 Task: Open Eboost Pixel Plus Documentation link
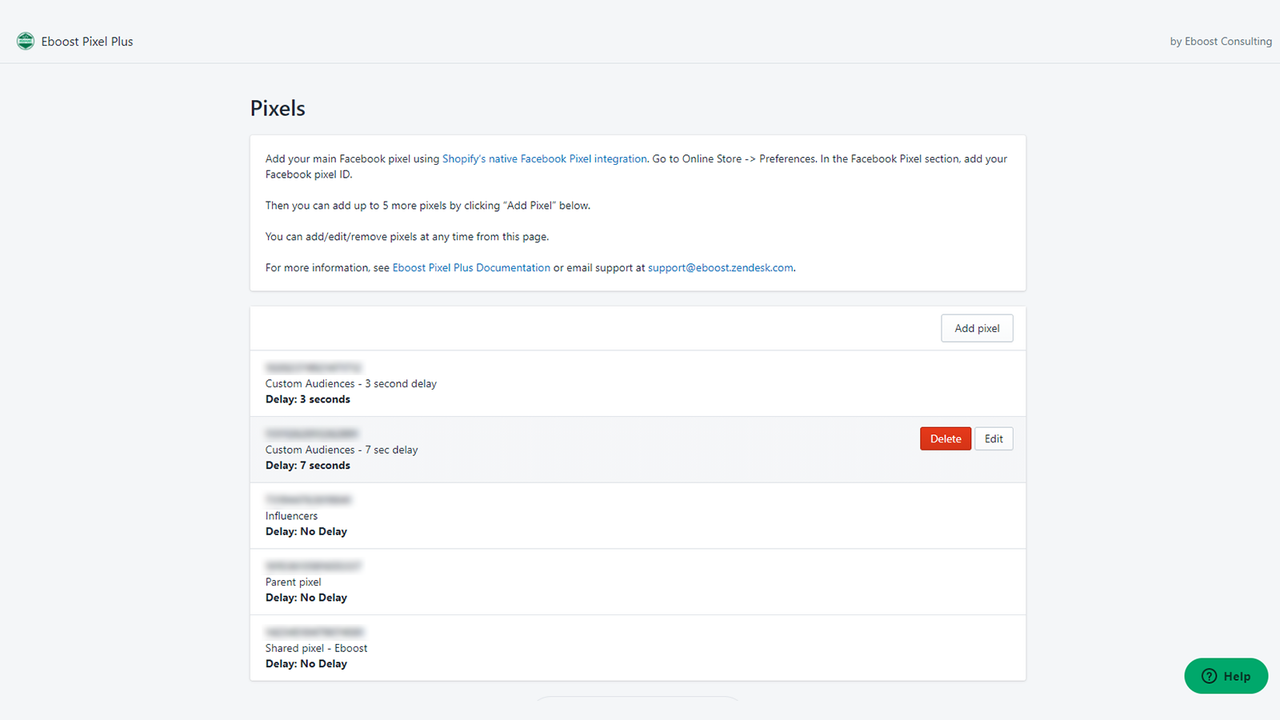(x=471, y=268)
